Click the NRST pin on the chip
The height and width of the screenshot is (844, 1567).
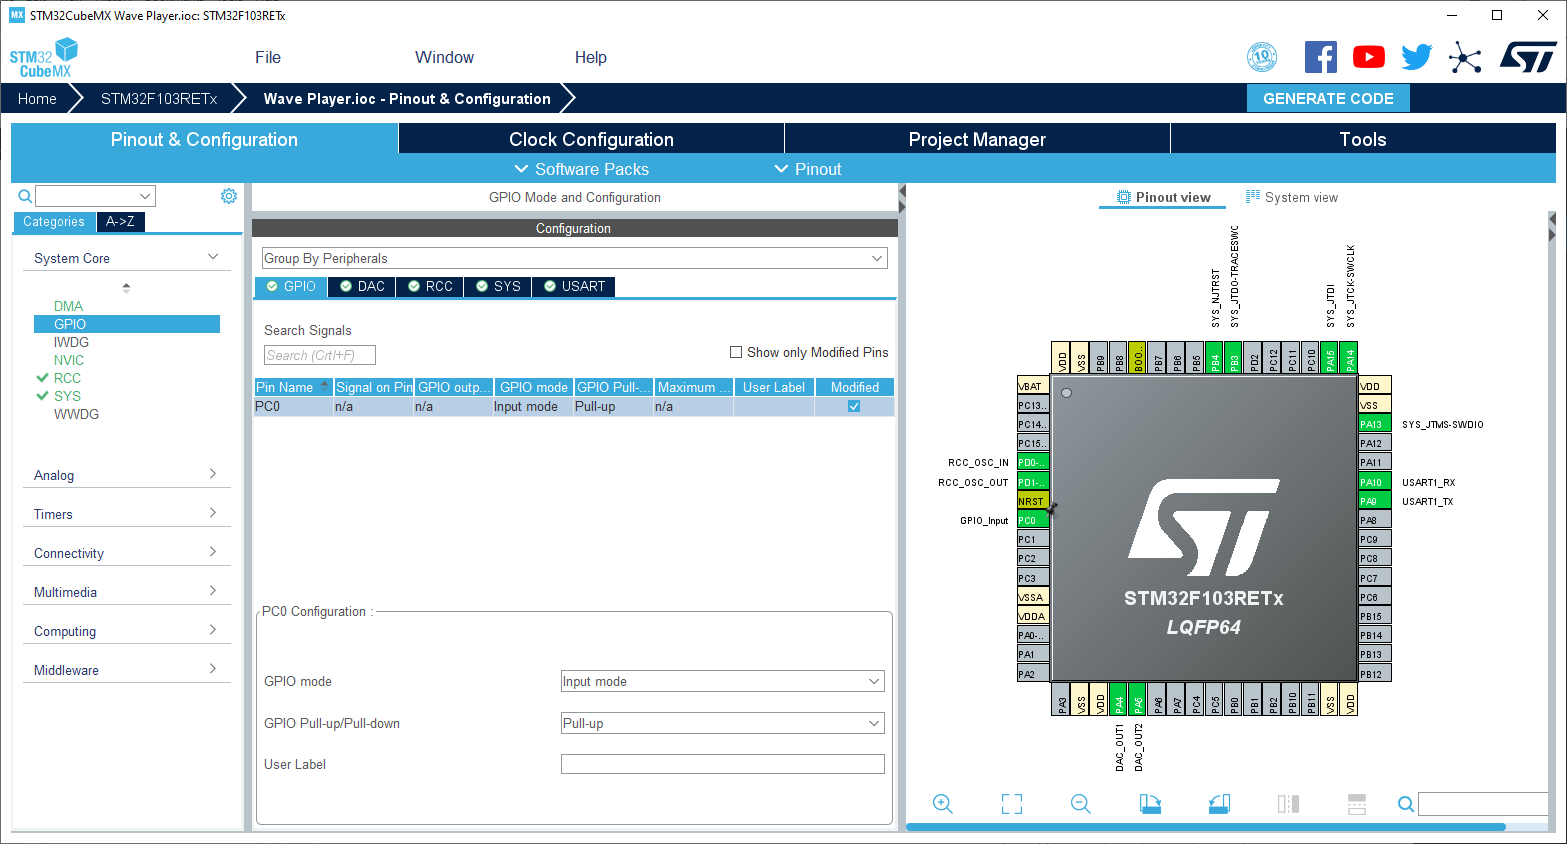pos(1033,501)
